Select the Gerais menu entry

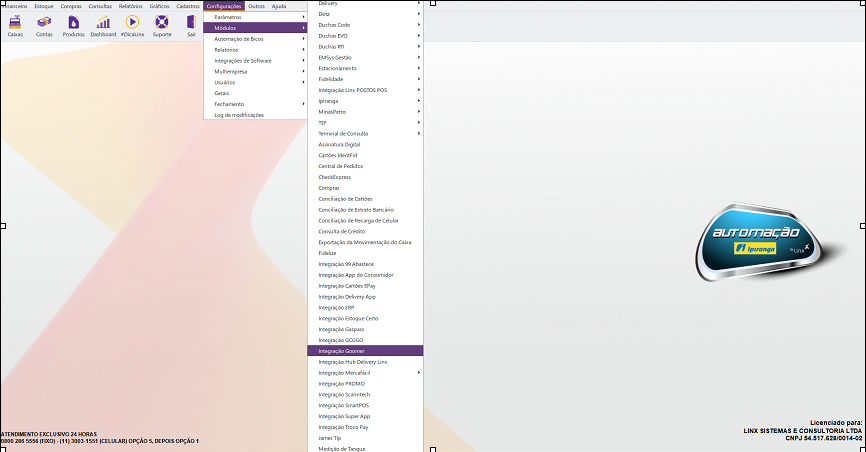click(x=255, y=93)
